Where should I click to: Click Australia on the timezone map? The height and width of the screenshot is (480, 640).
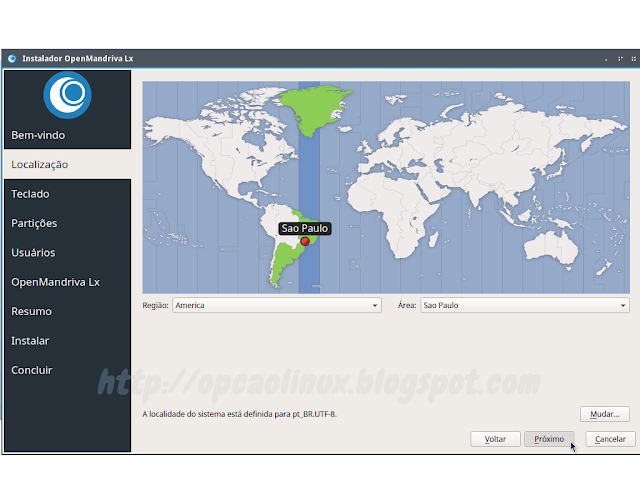(551, 249)
